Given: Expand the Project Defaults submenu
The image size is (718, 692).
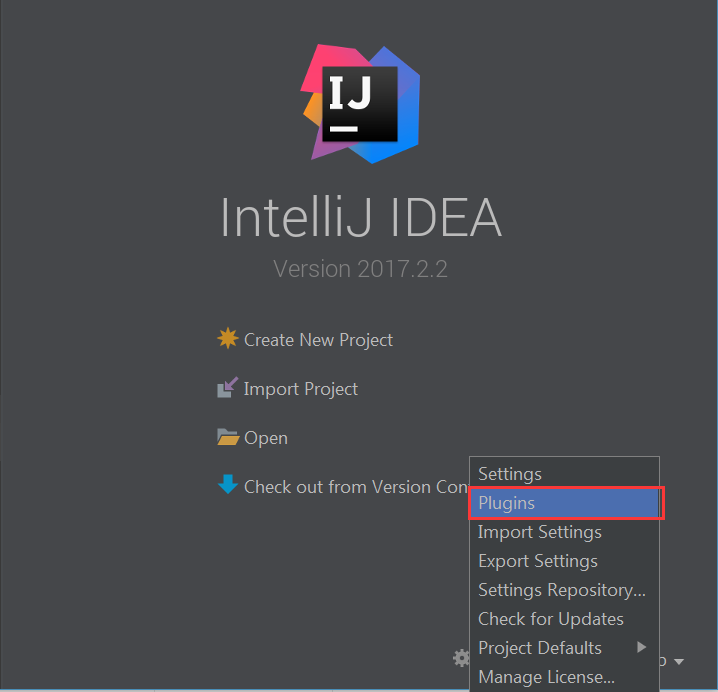Looking at the screenshot, I should pos(564,648).
